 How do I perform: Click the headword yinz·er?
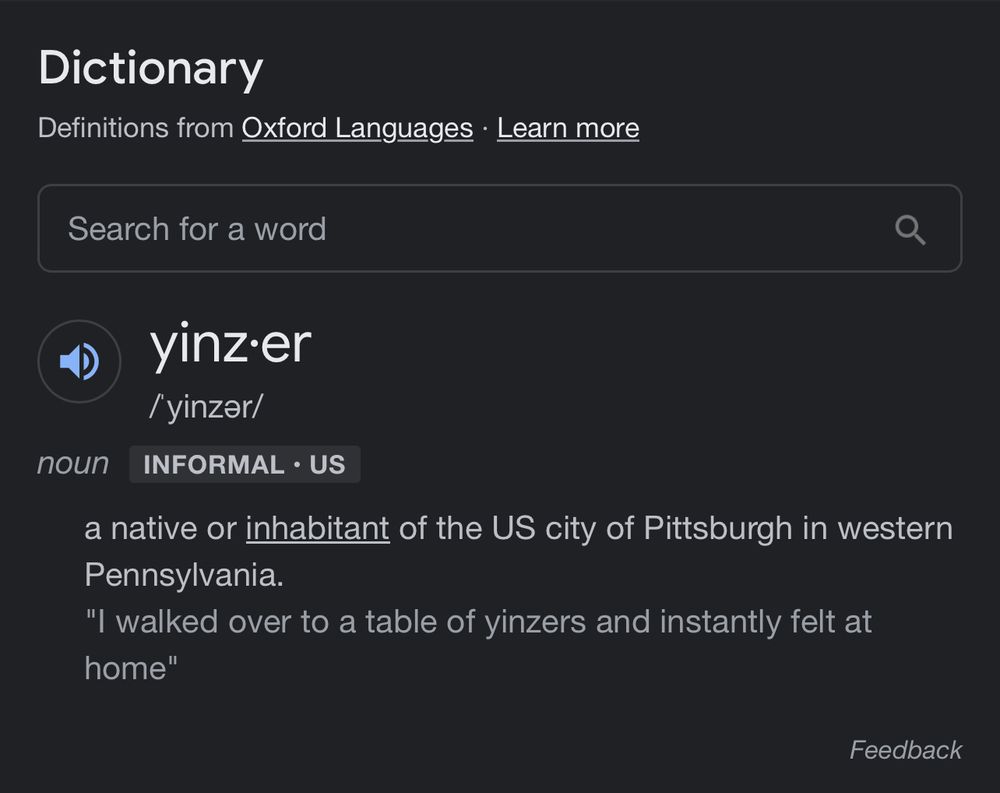coord(232,344)
